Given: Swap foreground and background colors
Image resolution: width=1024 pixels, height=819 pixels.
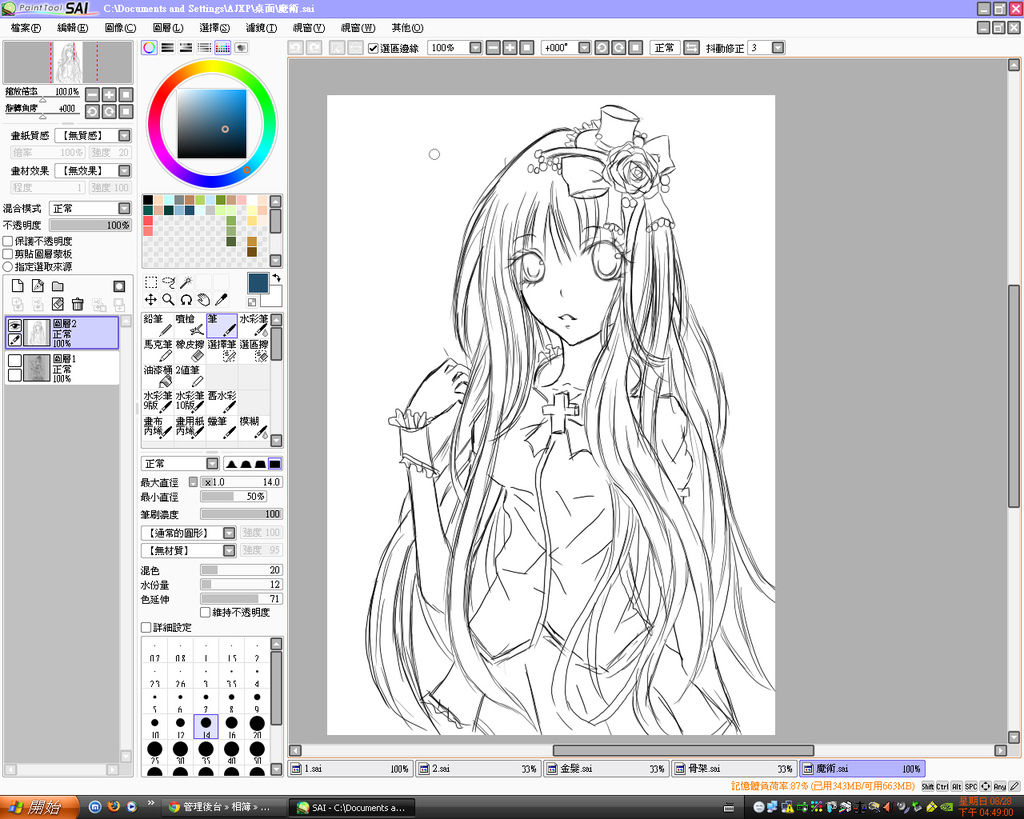Looking at the screenshot, I should 276,278.
